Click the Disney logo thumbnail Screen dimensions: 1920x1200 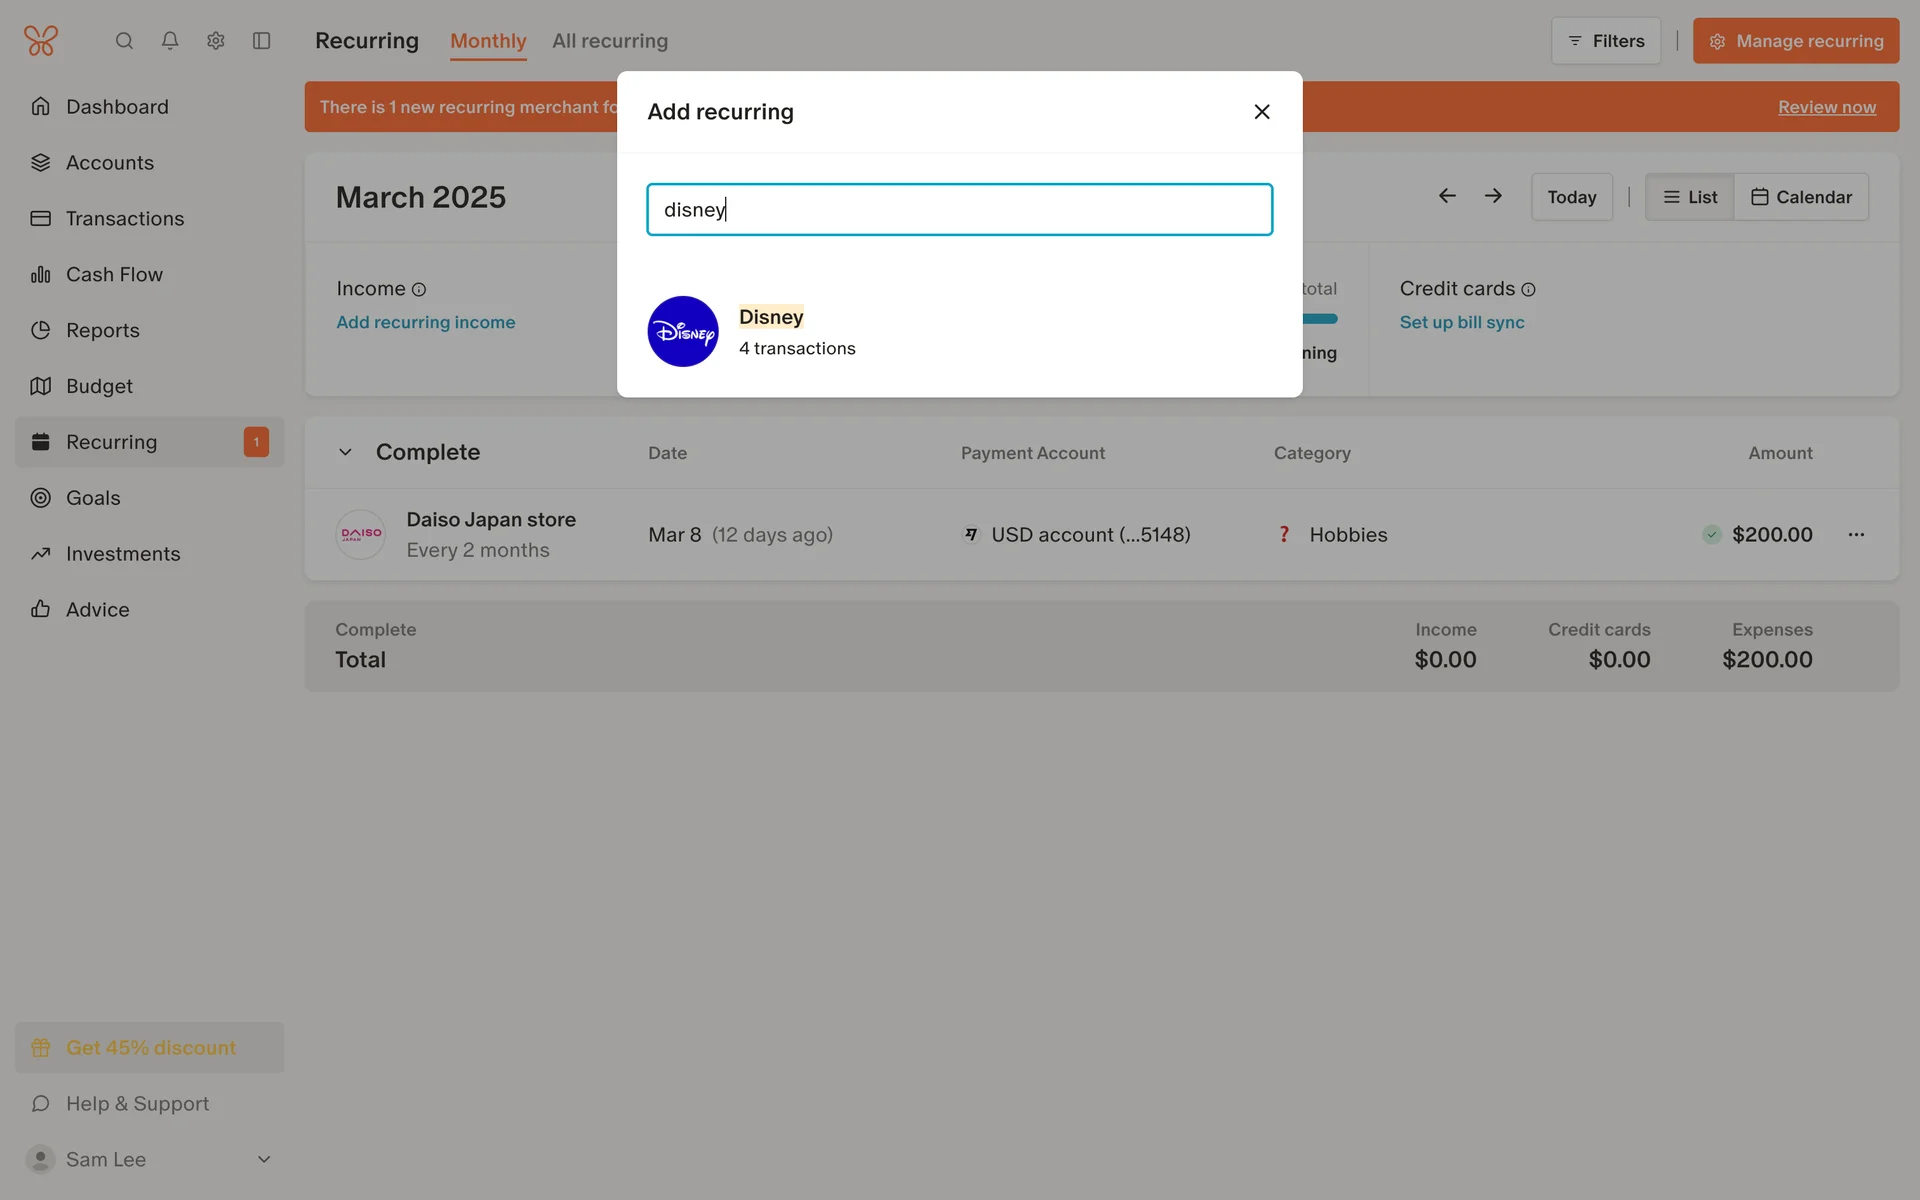coord(683,331)
